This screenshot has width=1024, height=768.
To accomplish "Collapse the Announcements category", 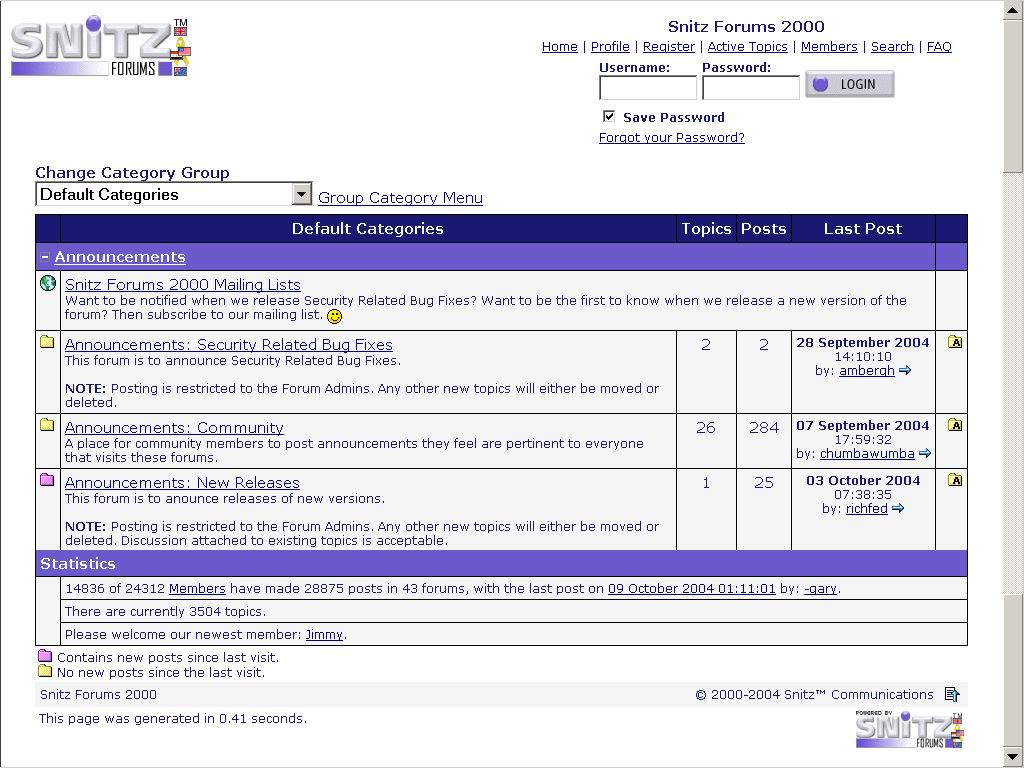I will (x=44, y=257).
